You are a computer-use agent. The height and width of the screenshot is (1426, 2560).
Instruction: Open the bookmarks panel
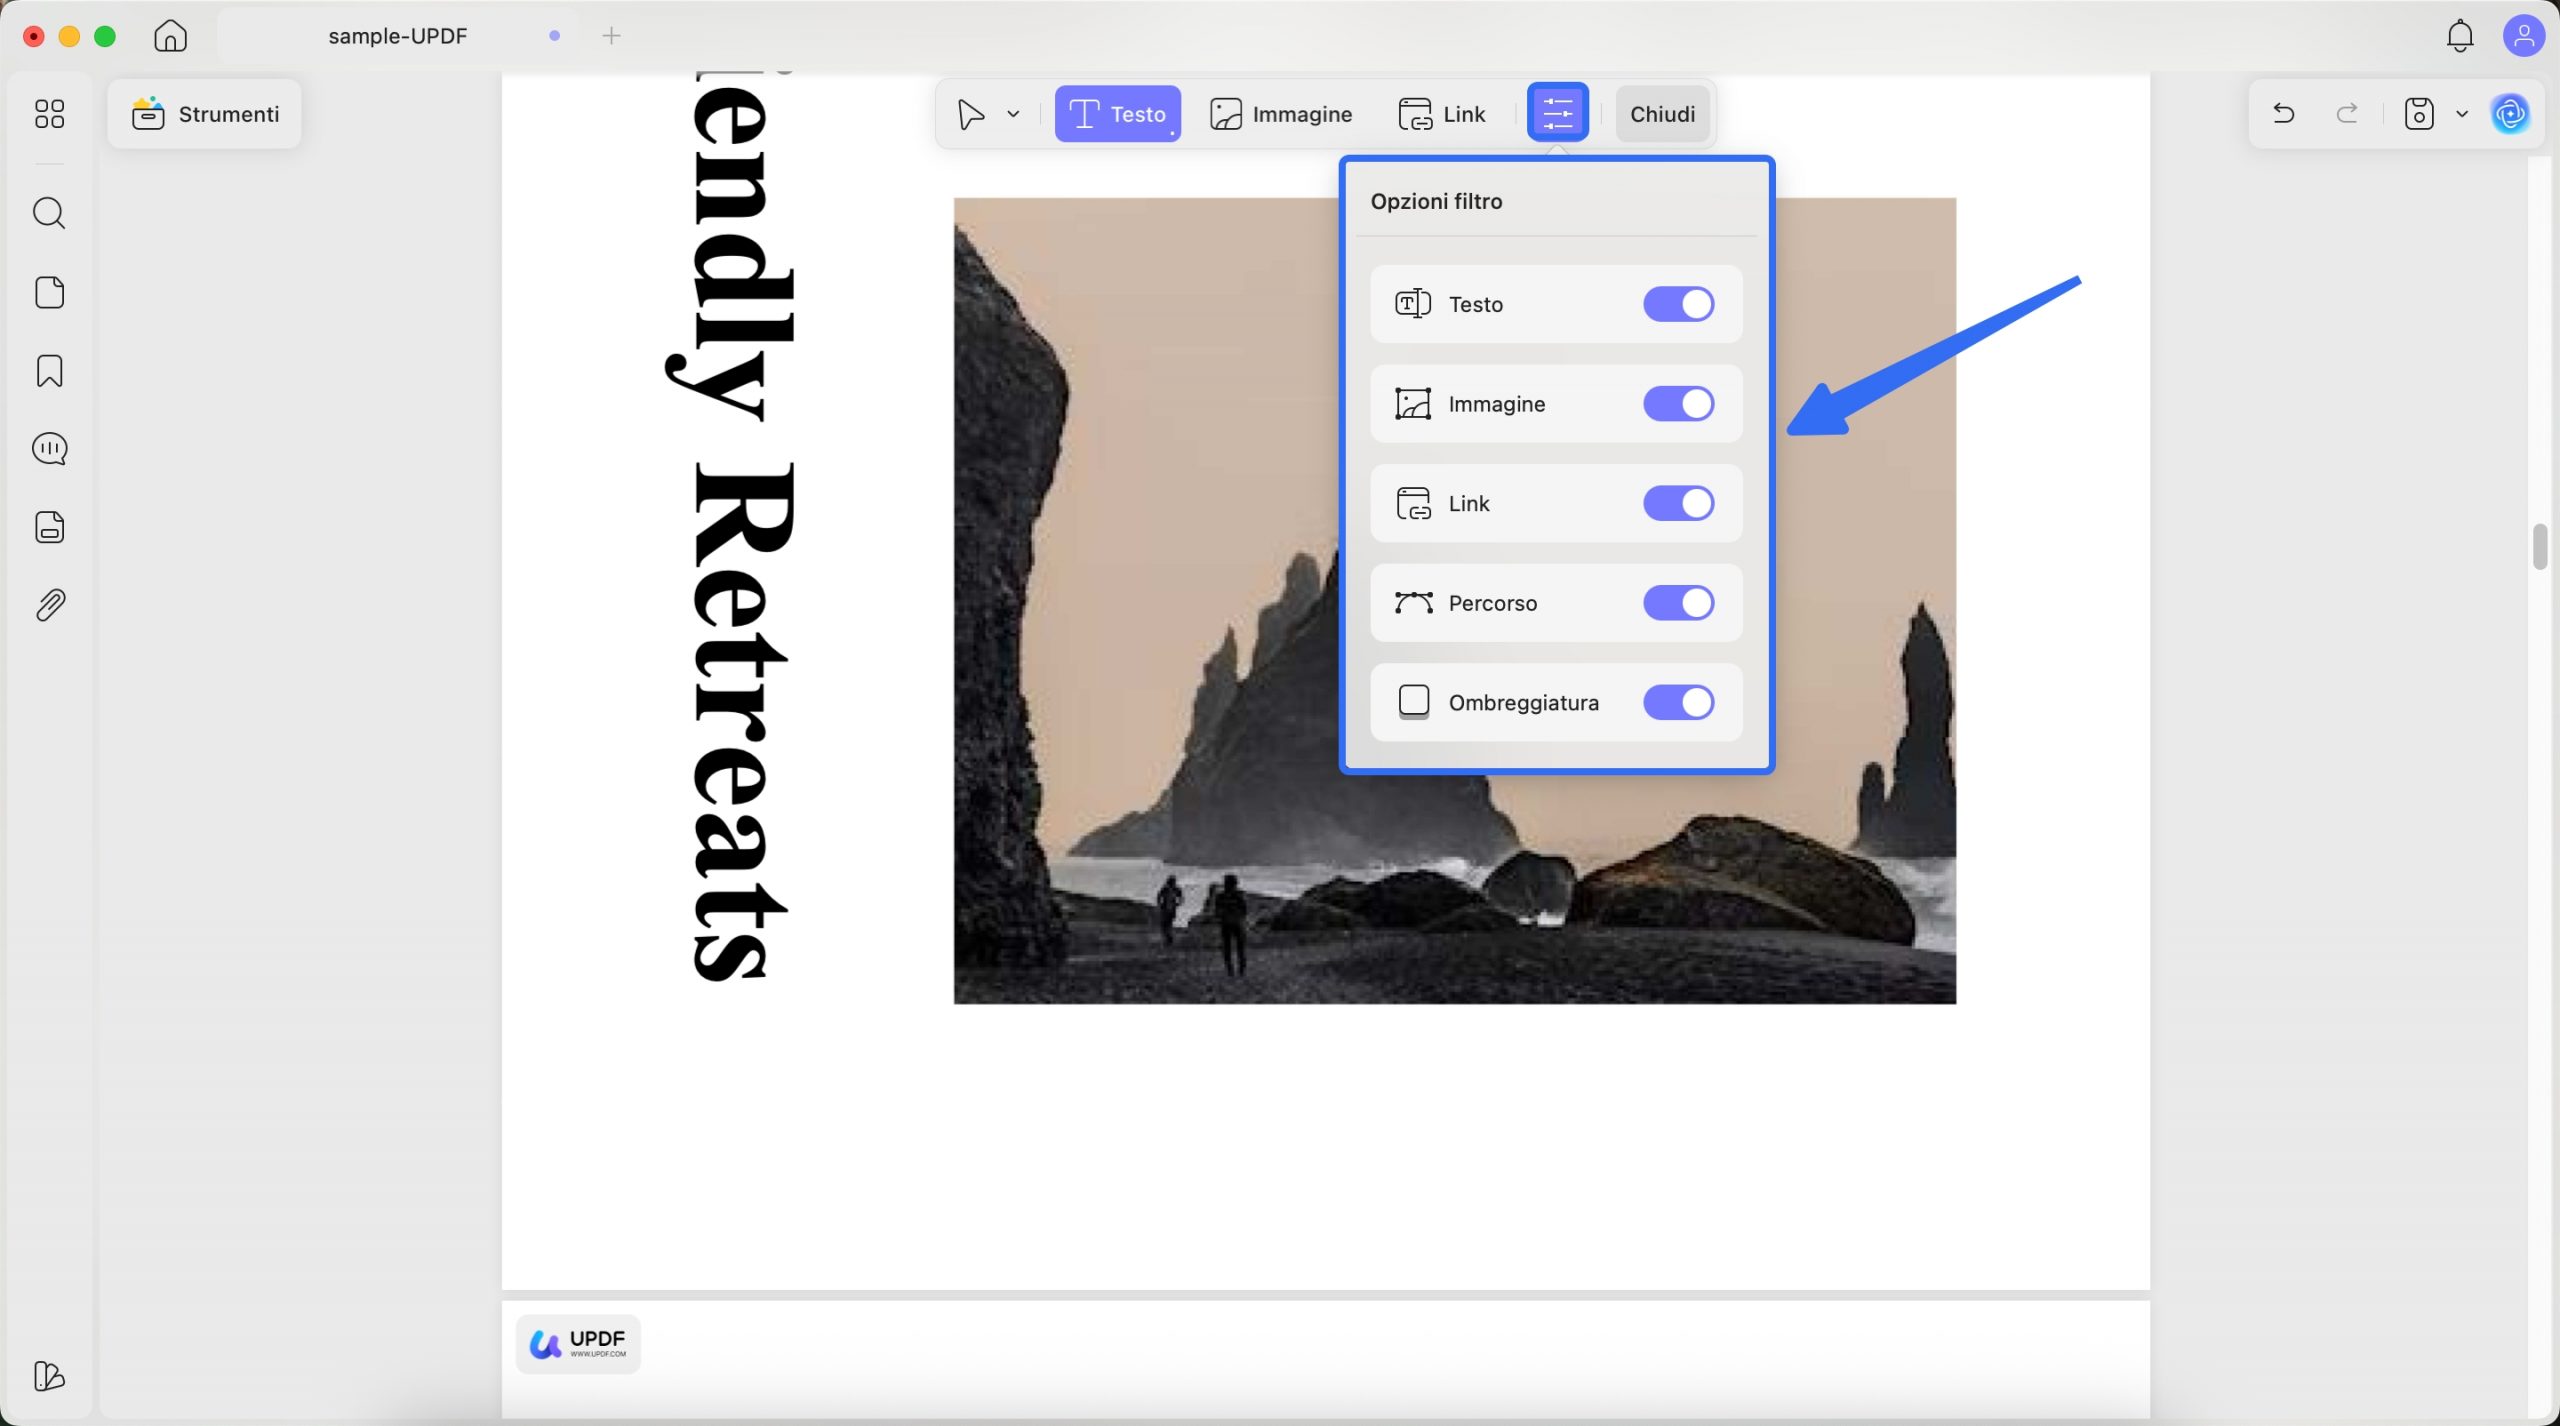click(x=48, y=371)
